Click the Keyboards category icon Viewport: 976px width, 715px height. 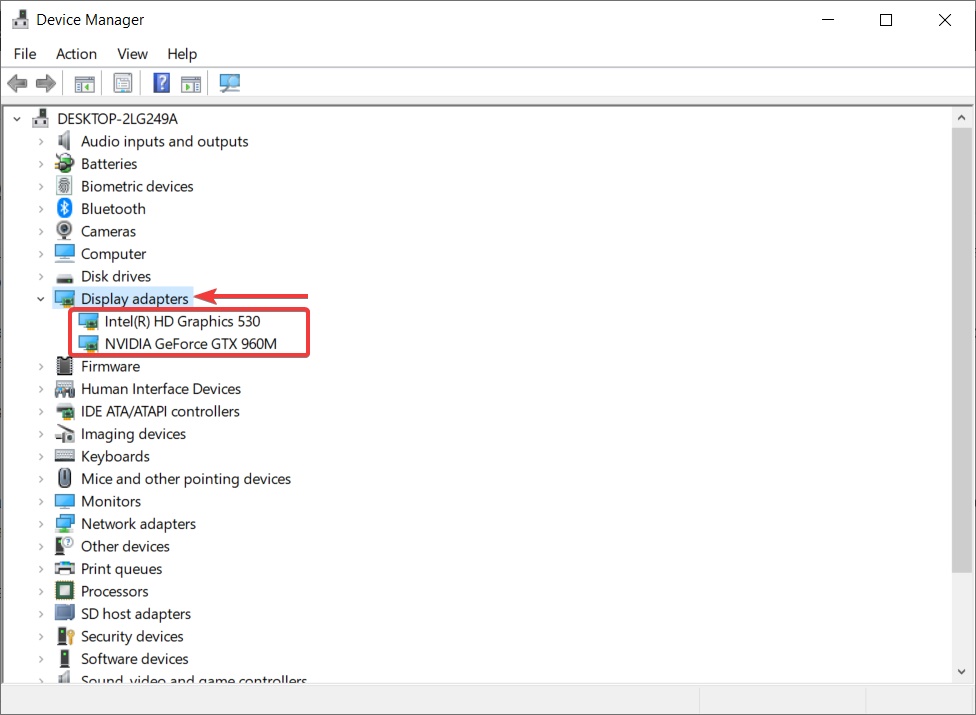pos(65,456)
